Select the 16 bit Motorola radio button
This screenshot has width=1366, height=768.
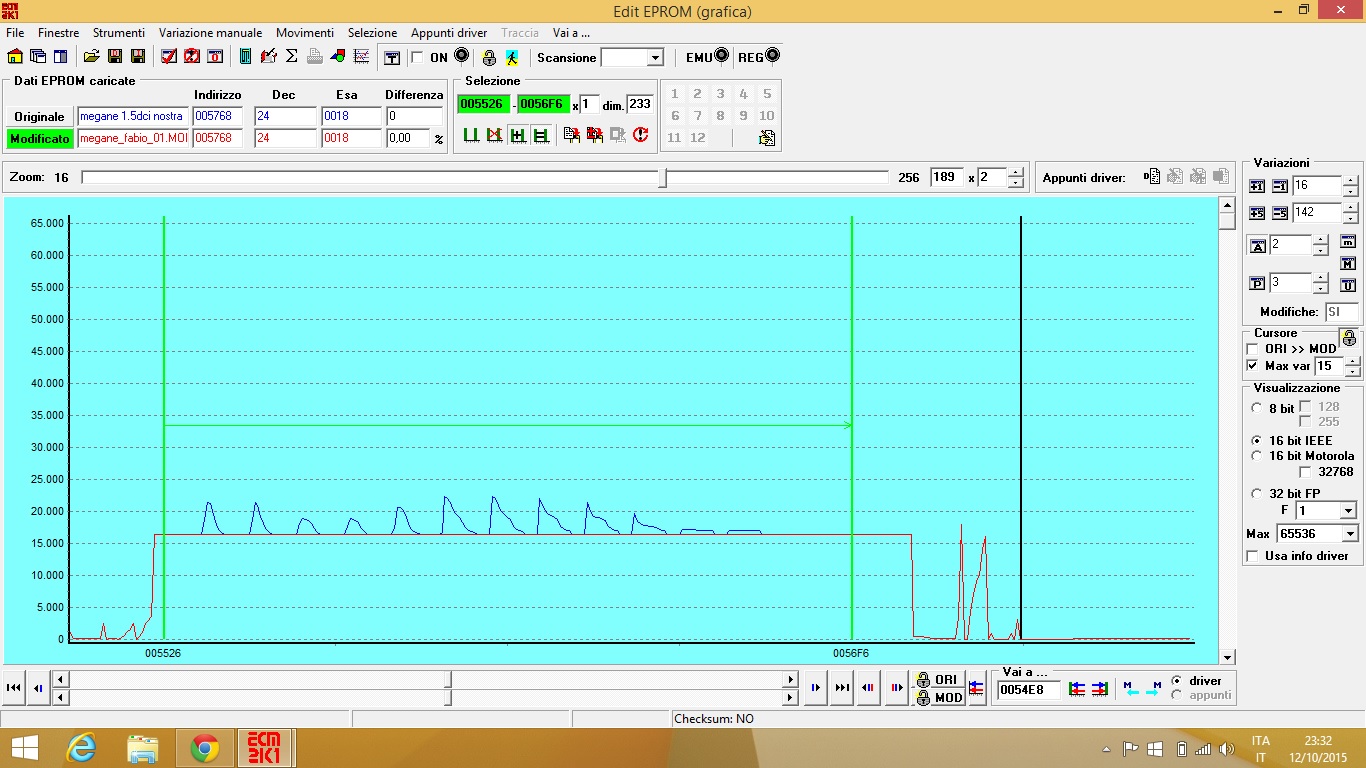[1257, 456]
